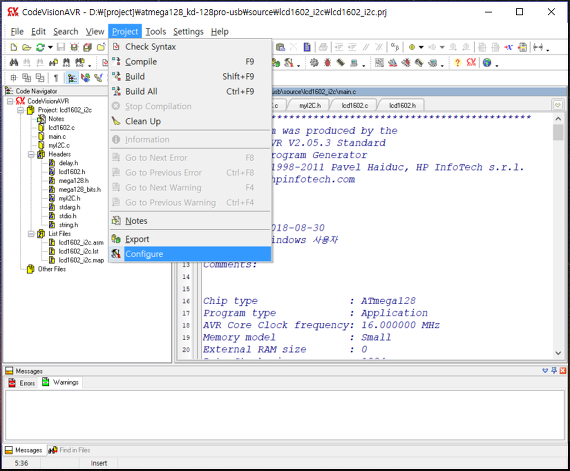Open editor tabs dropdown at right edge
Screen dimensions: 570x471
[558, 105]
